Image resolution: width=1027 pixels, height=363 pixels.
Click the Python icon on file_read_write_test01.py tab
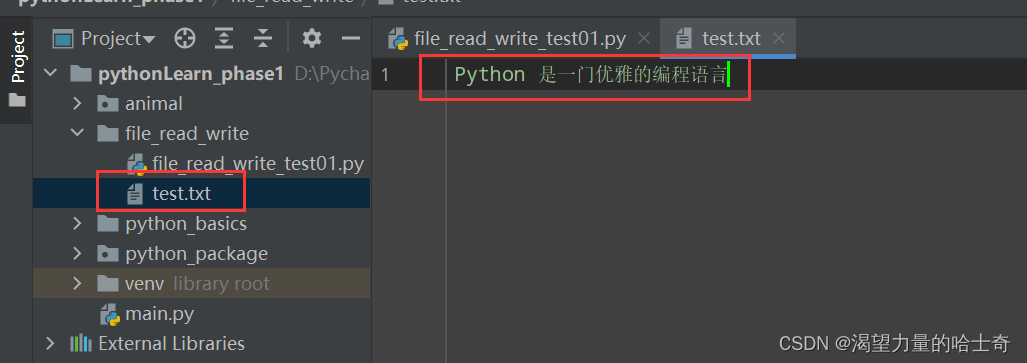[x=399, y=39]
